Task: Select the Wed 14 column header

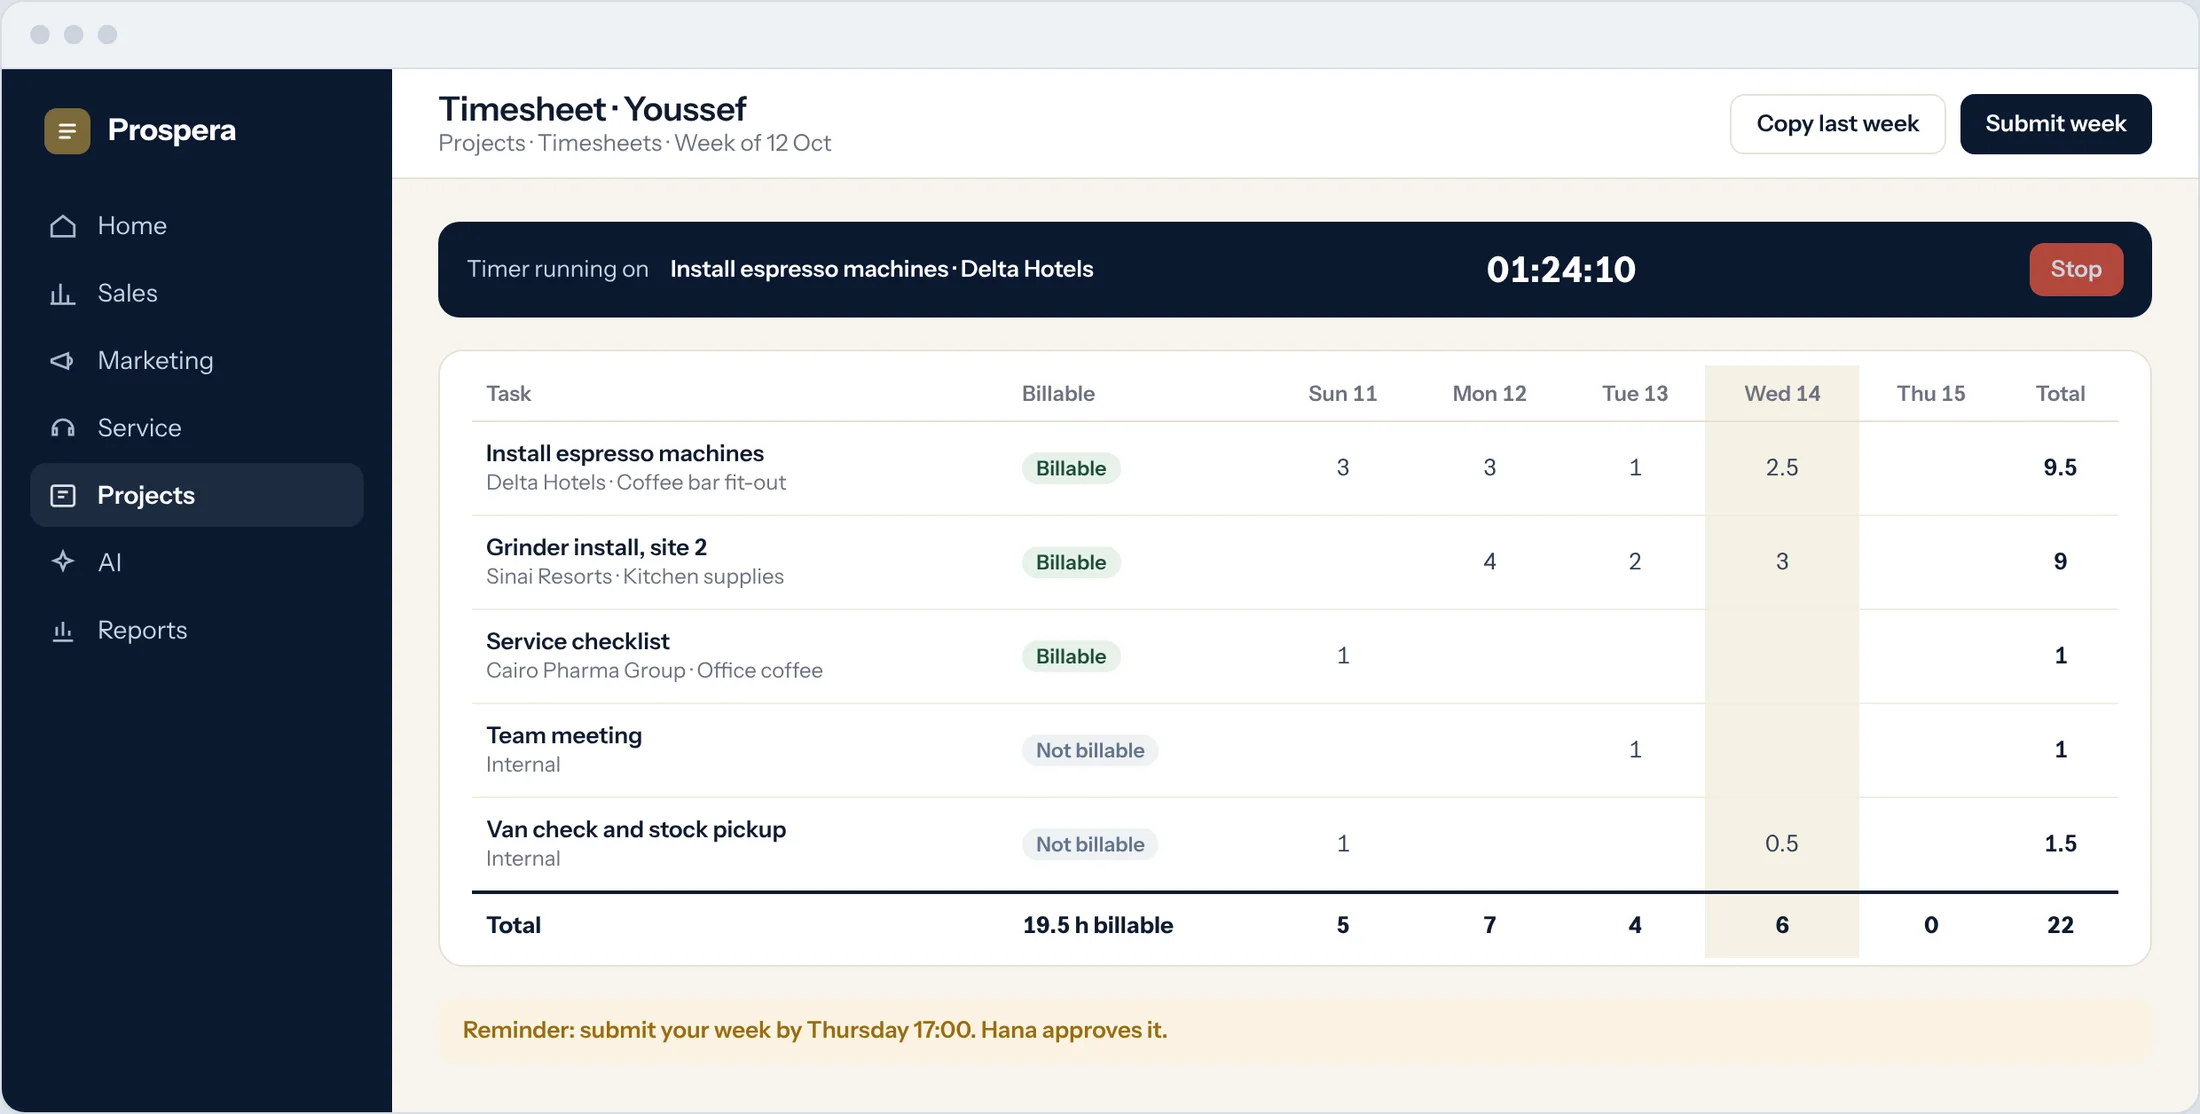Action: click(1782, 393)
